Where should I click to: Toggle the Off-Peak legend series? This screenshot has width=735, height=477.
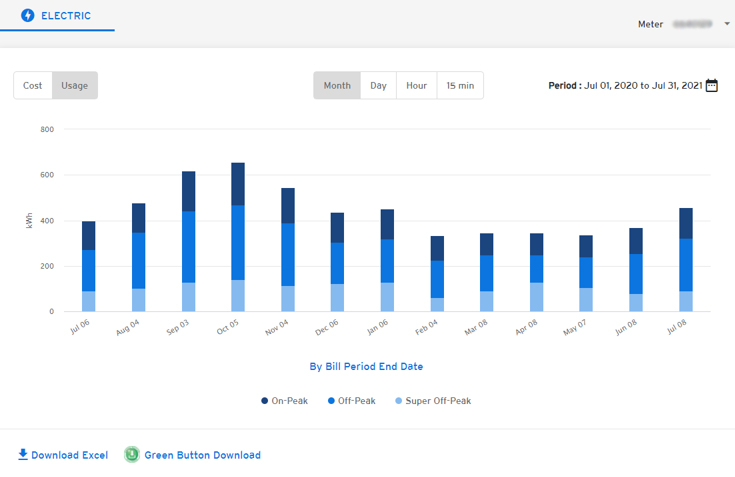[352, 401]
